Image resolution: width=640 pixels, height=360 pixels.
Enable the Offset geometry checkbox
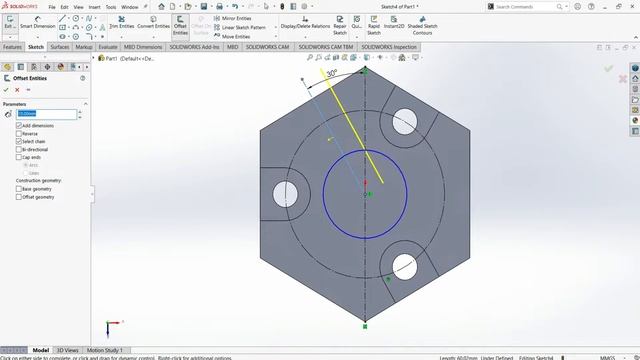point(19,197)
